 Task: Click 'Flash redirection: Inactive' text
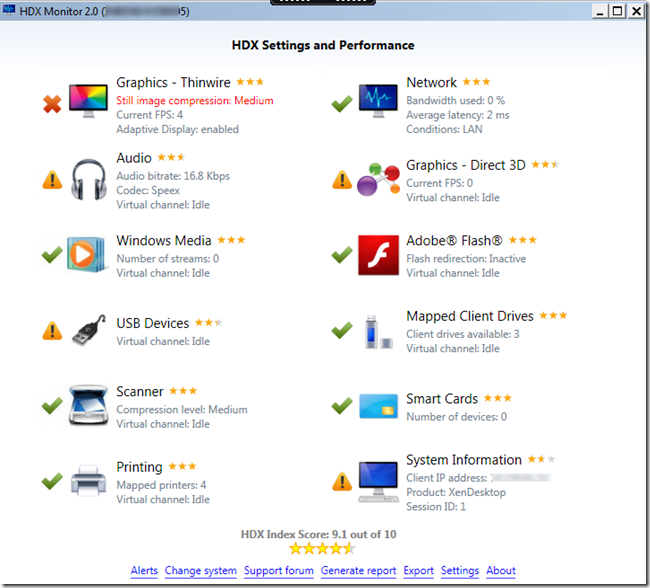point(466,259)
